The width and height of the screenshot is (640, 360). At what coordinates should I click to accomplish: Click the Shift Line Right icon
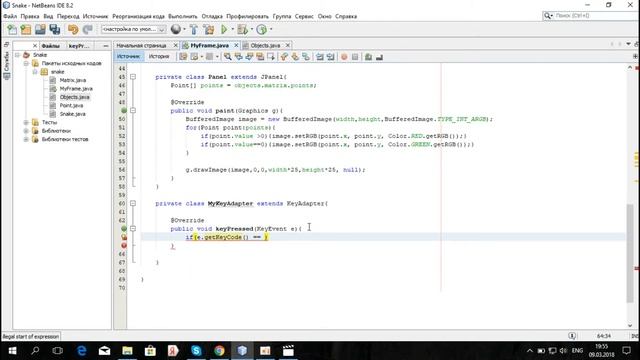tap(330, 57)
